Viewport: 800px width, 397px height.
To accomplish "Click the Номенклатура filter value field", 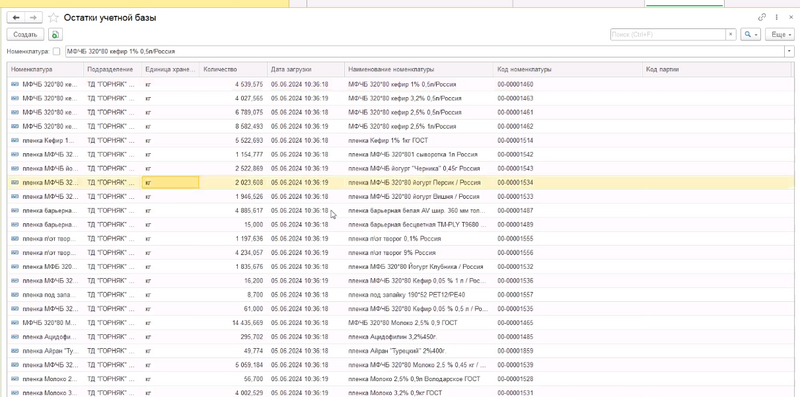I will pos(425,52).
